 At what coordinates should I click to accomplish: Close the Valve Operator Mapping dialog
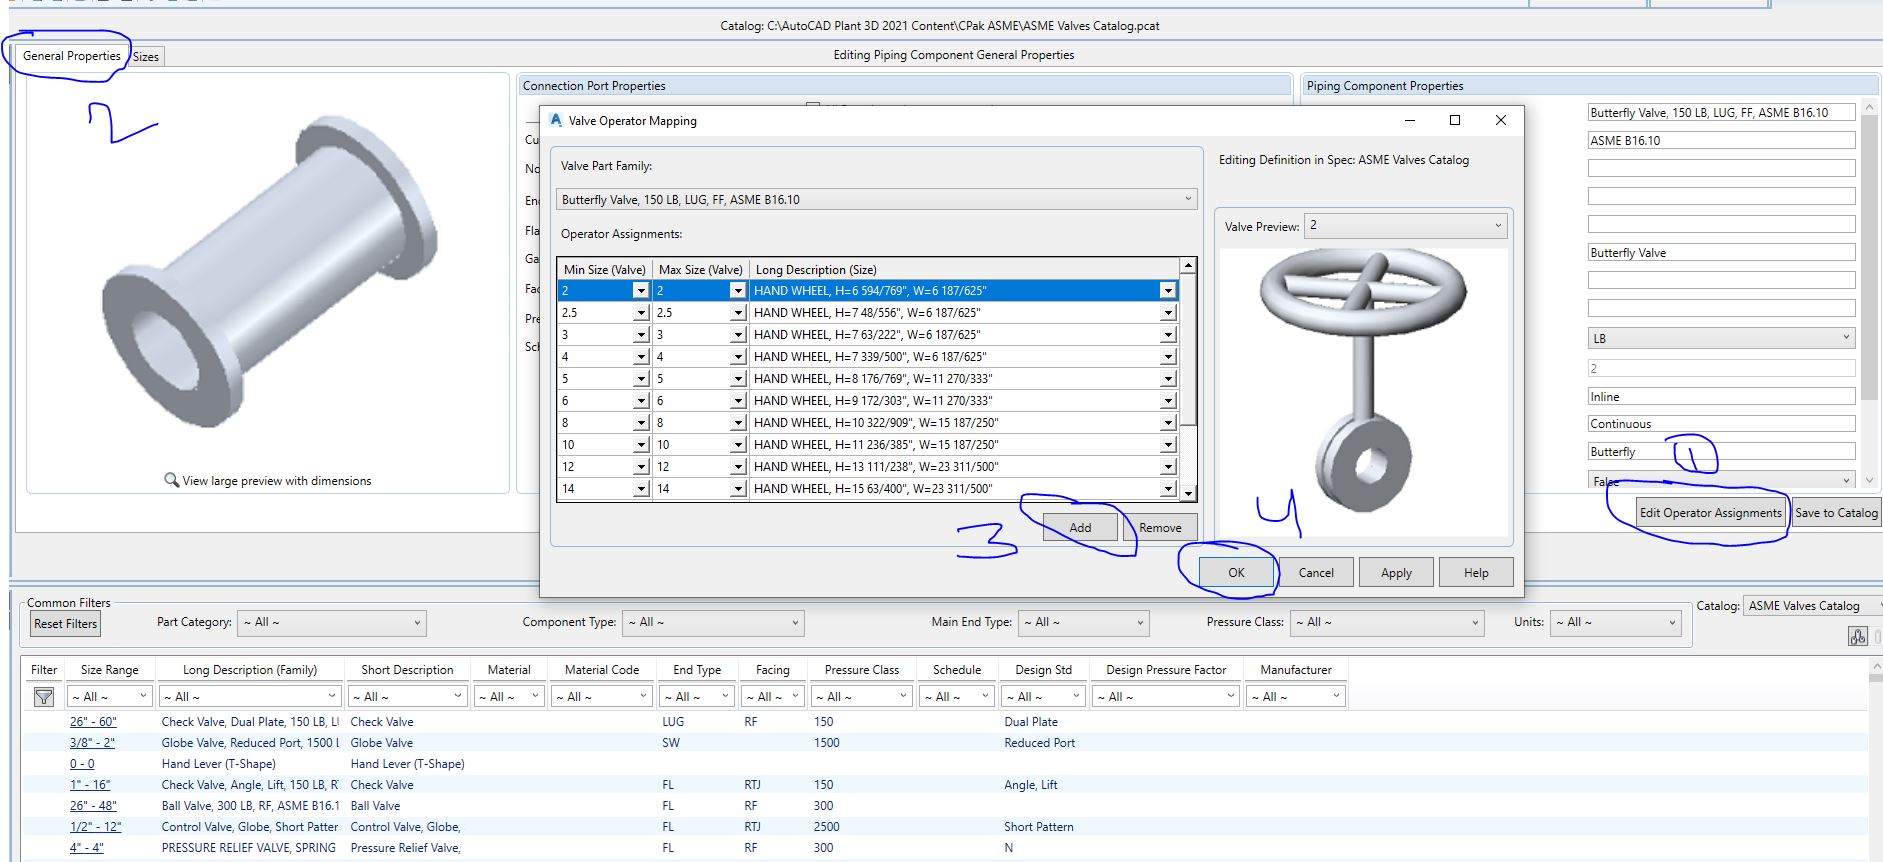coord(1500,120)
